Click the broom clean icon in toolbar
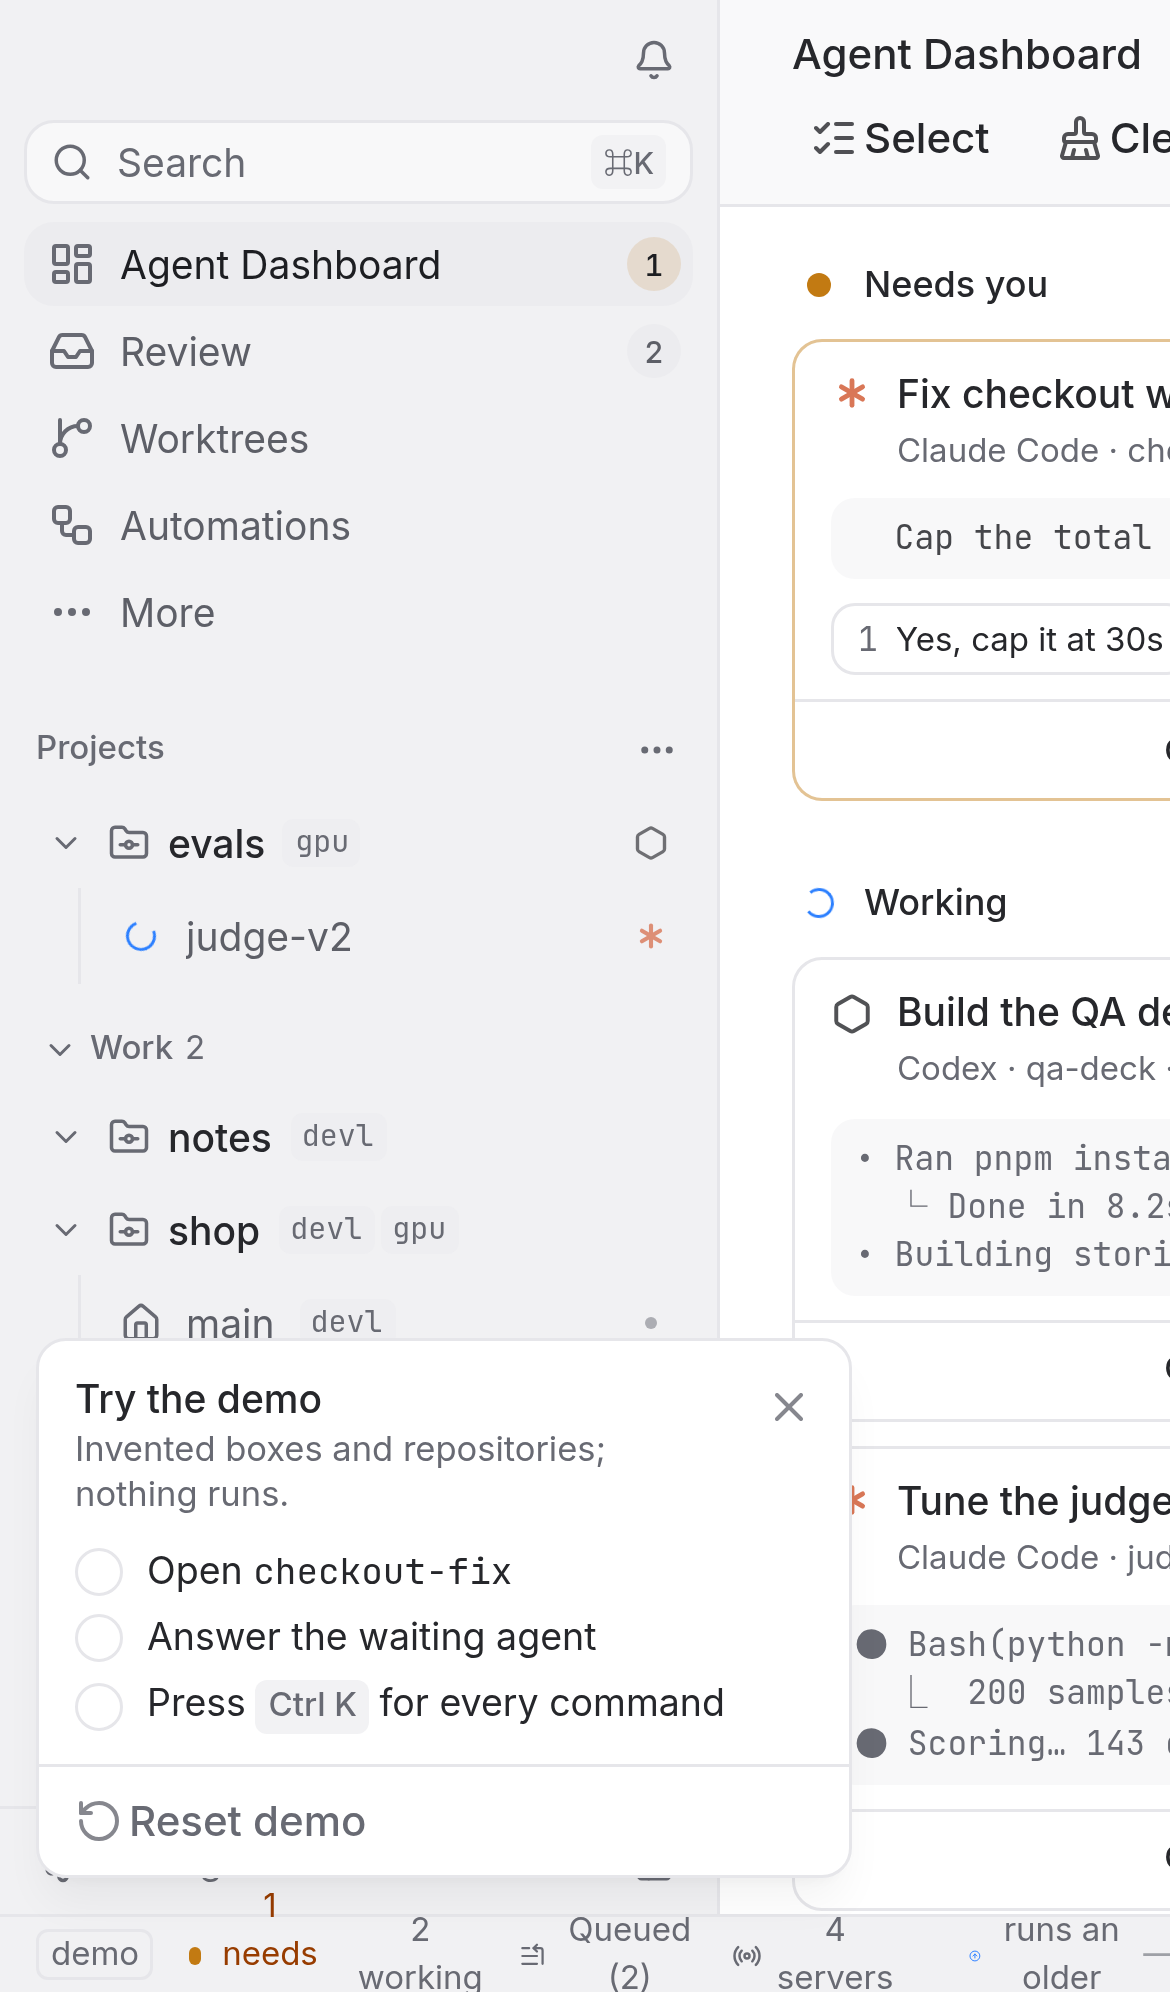The image size is (1170, 1992). coord(1080,139)
